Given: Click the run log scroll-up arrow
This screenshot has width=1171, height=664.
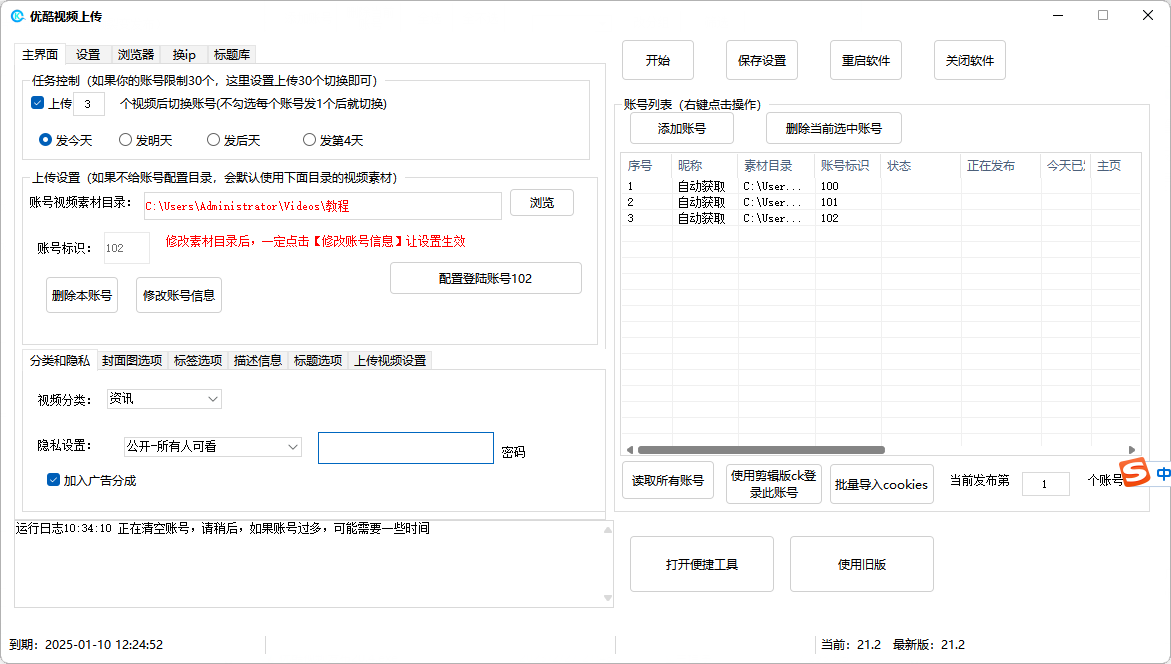Looking at the screenshot, I should click(x=608, y=530).
